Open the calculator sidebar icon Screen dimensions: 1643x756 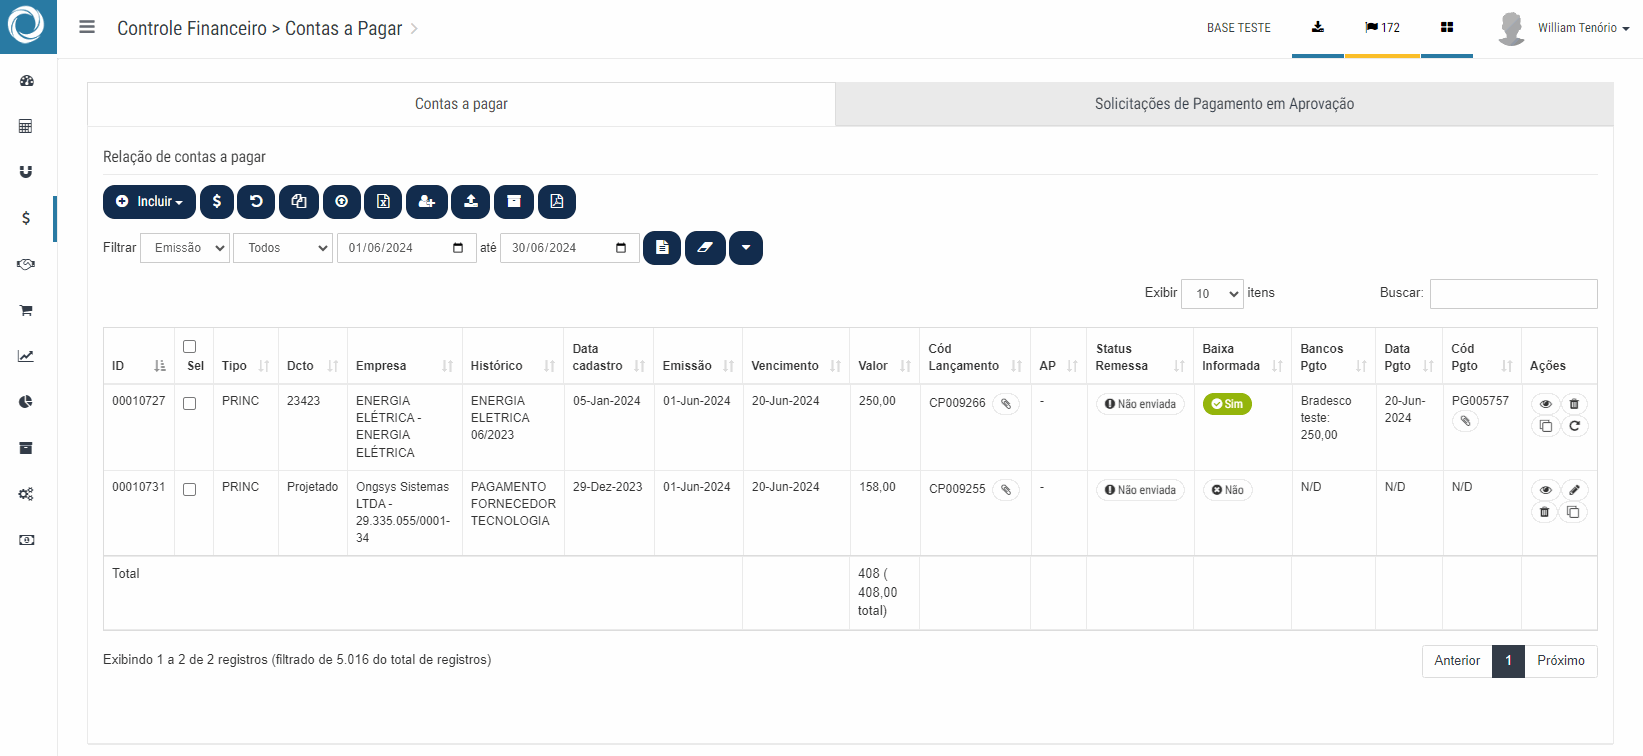(x=26, y=126)
